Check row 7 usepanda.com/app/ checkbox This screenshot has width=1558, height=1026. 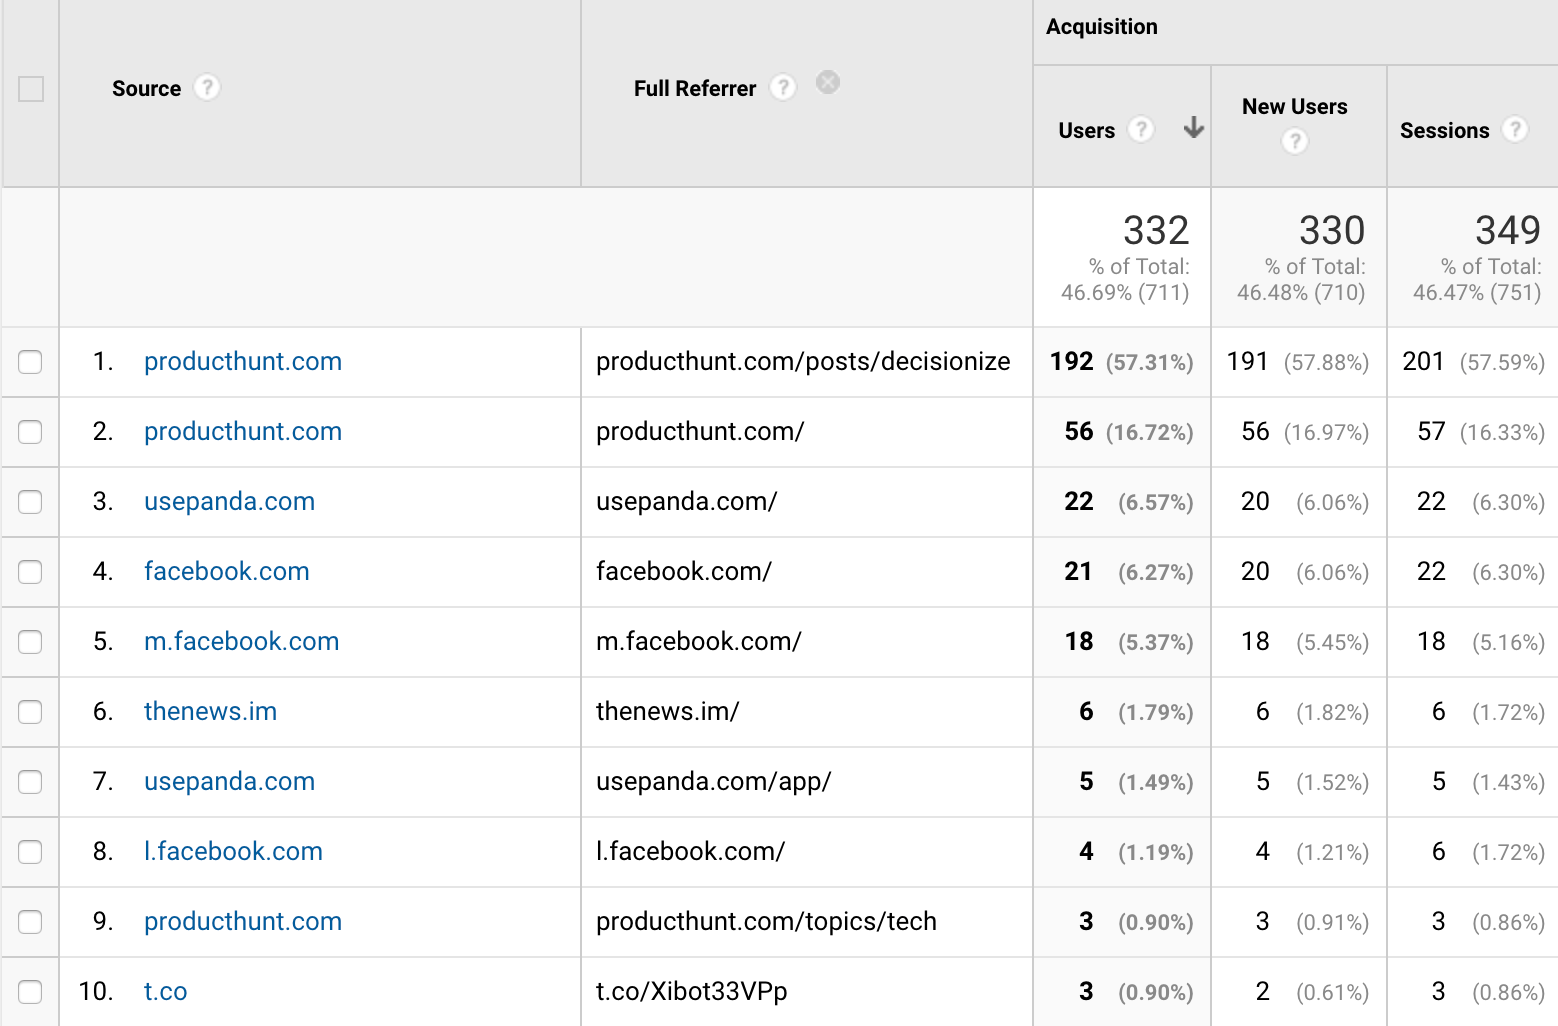[x=30, y=782]
